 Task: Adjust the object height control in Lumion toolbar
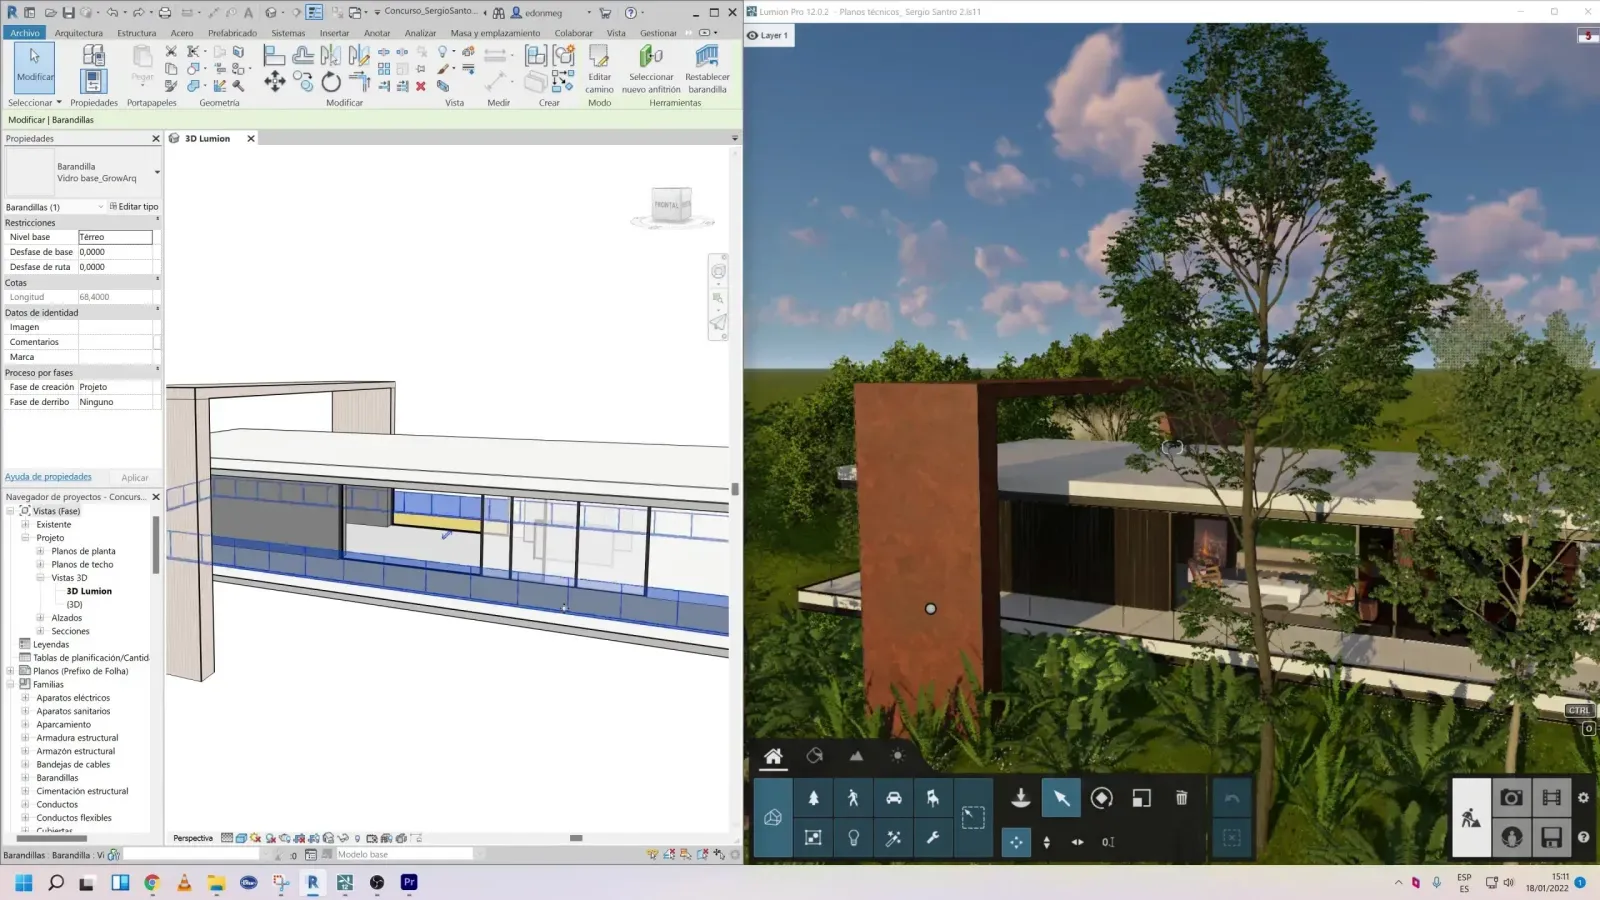[1046, 843]
